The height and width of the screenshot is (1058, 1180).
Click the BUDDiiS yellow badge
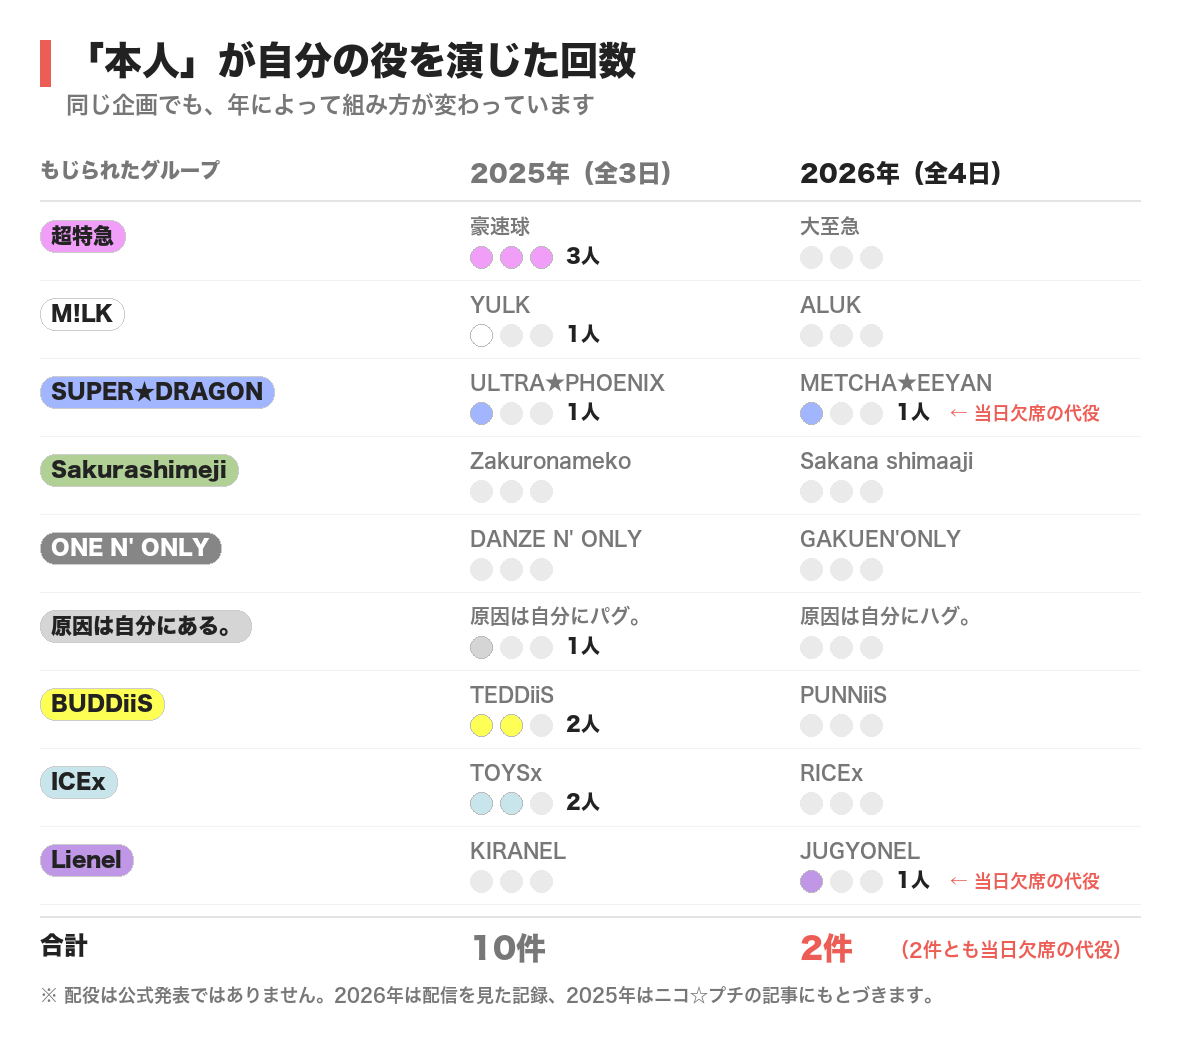coord(102,704)
